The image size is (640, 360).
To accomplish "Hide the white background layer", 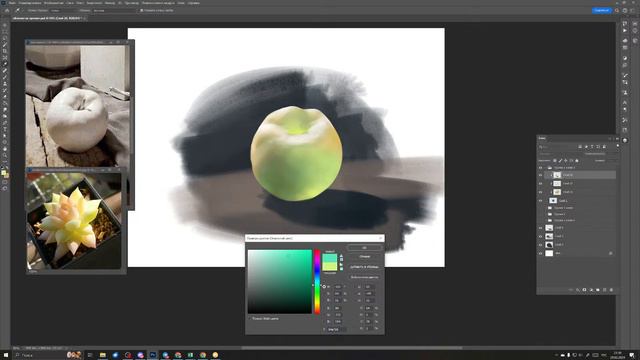I will click(540, 253).
